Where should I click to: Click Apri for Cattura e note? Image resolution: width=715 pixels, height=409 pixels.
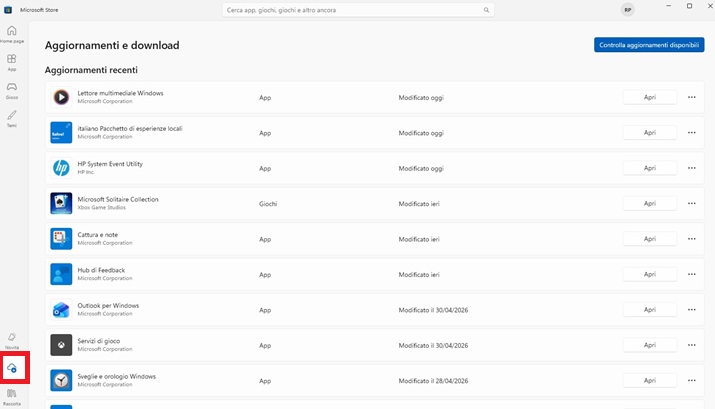tap(650, 239)
